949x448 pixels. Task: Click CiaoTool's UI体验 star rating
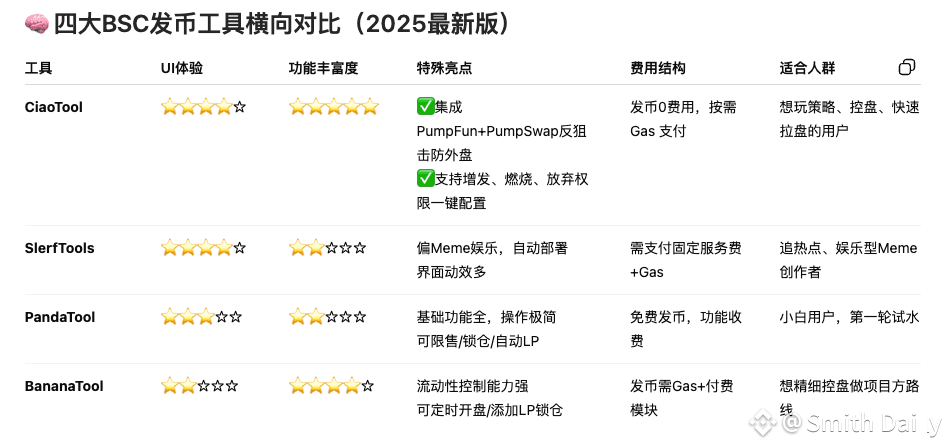pyautogui.click(x=203, y=107)
